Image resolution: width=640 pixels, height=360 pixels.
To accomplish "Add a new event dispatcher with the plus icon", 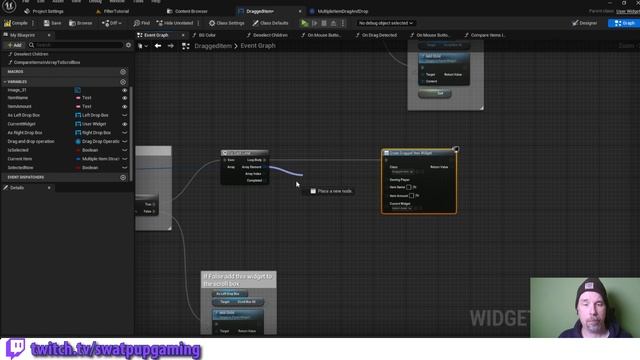I will (x=123, y=178).
